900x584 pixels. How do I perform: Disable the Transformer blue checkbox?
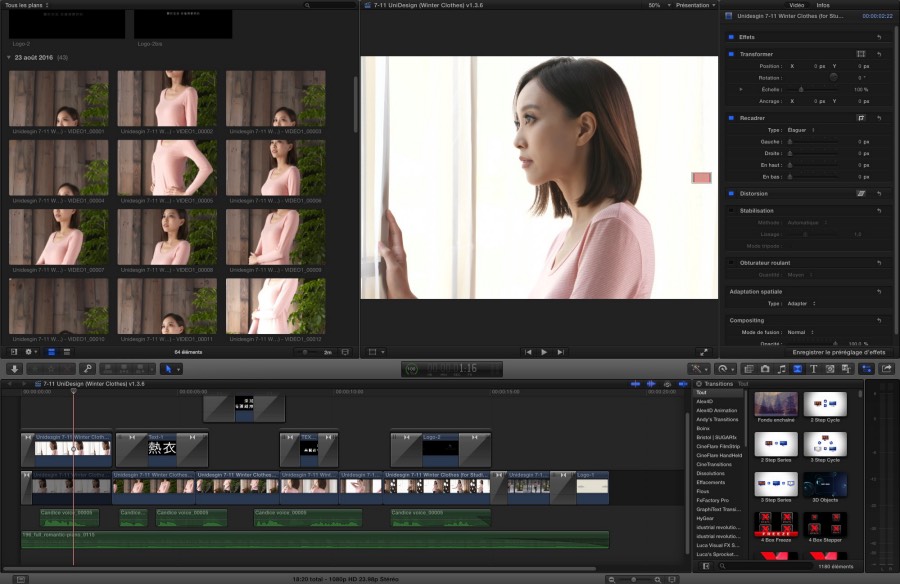(731, 54)
